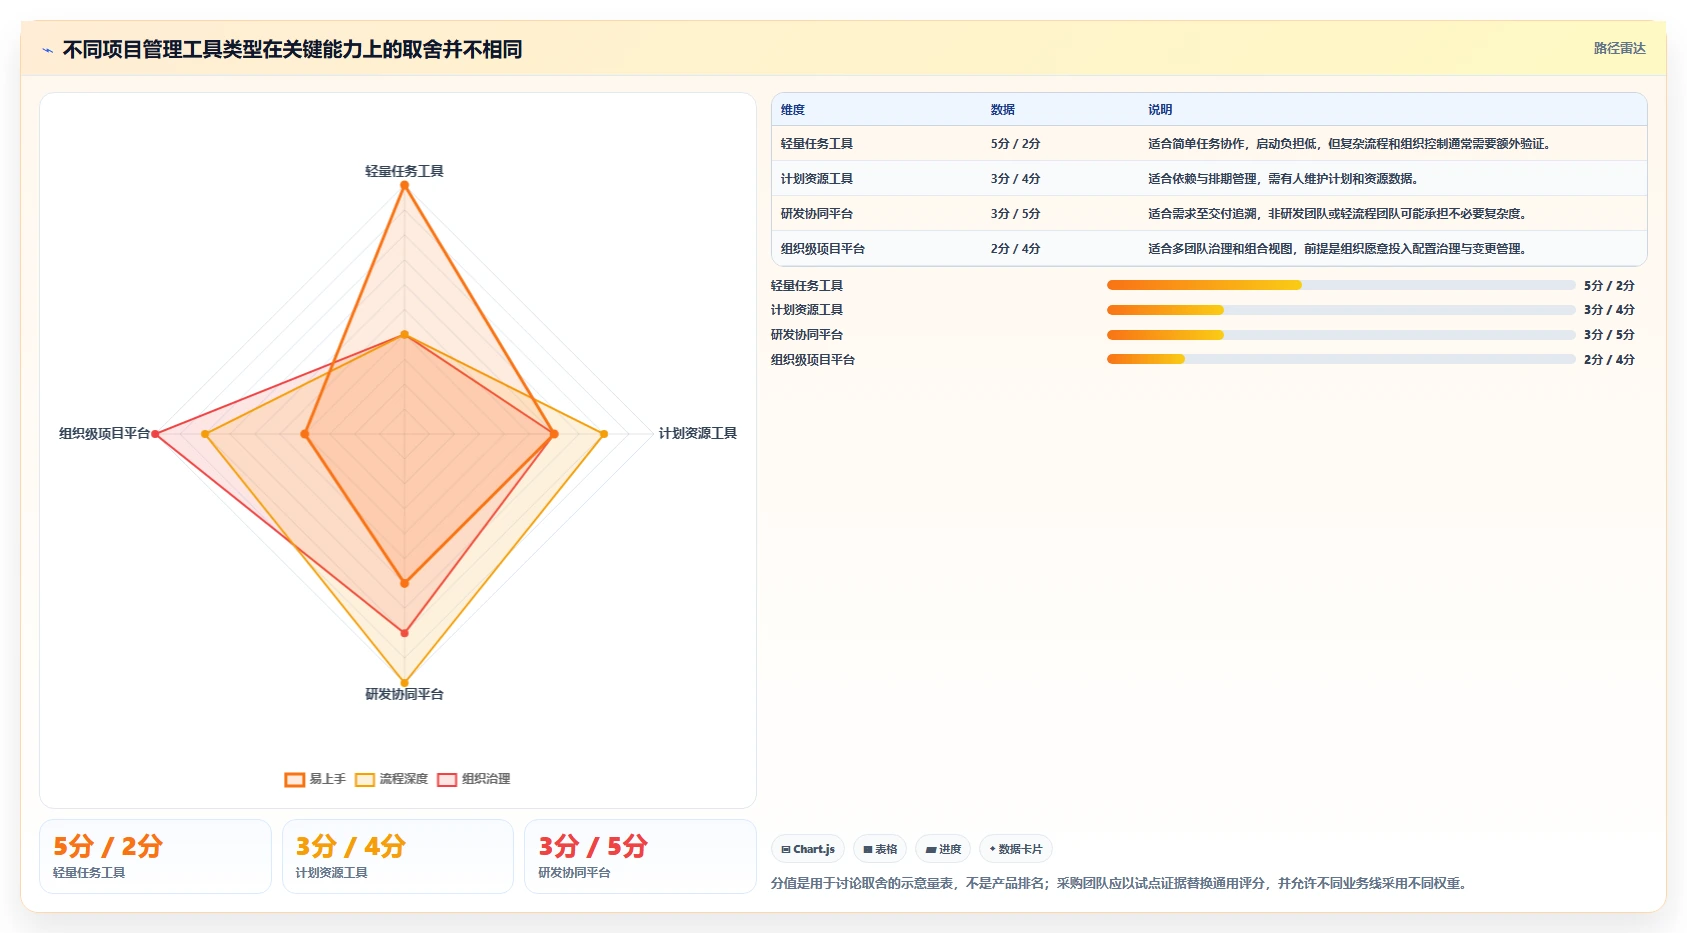Viewport: 1687px width, 933px height.
Task: Click the 组织级项目平台 radar axis label
Action: click(104, 433)
